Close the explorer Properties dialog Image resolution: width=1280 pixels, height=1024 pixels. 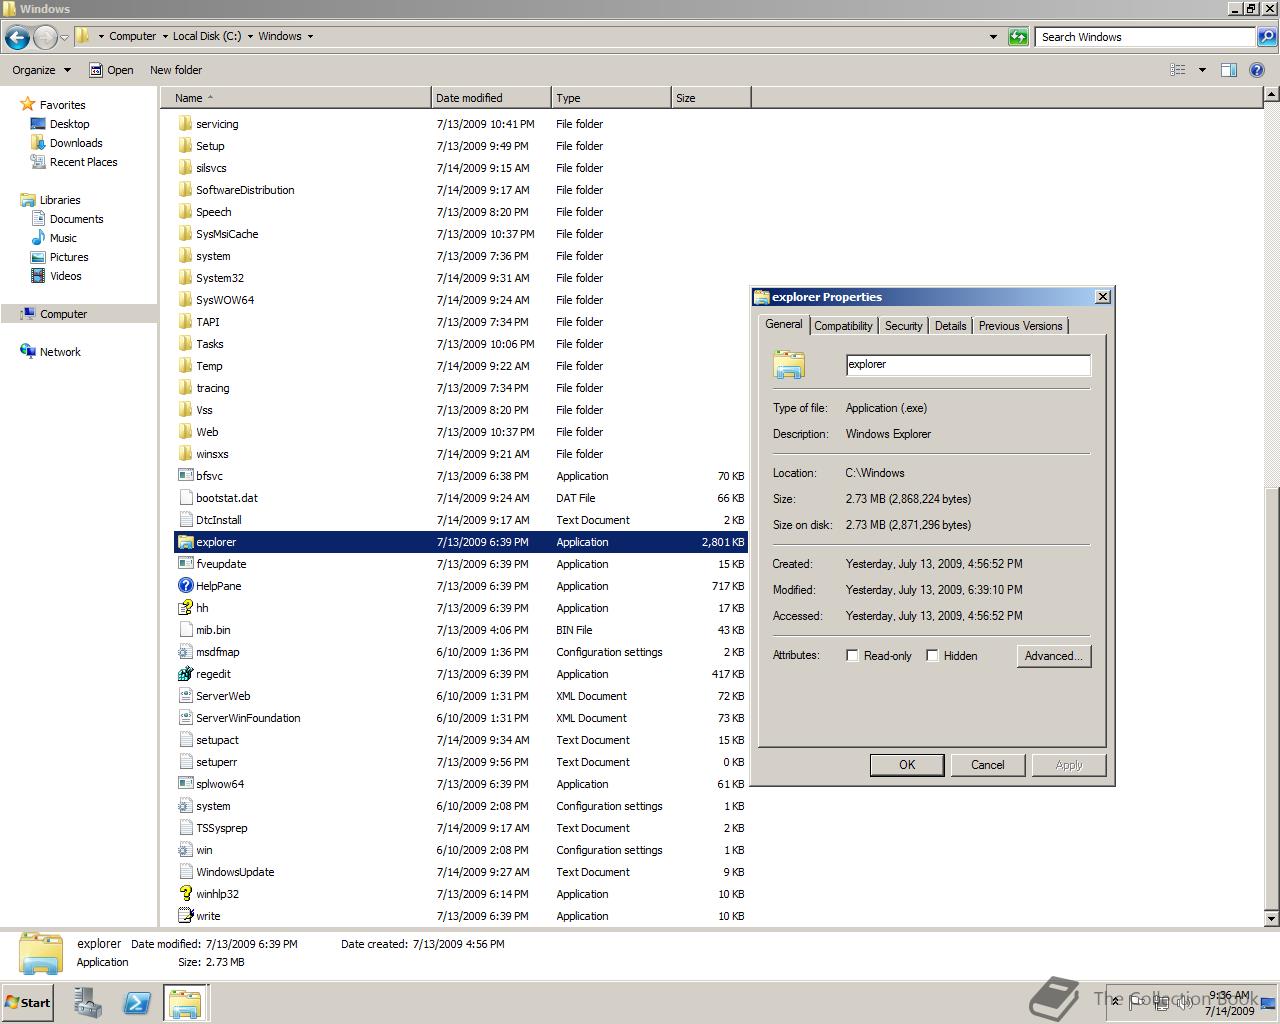[x=1103, y=297]
